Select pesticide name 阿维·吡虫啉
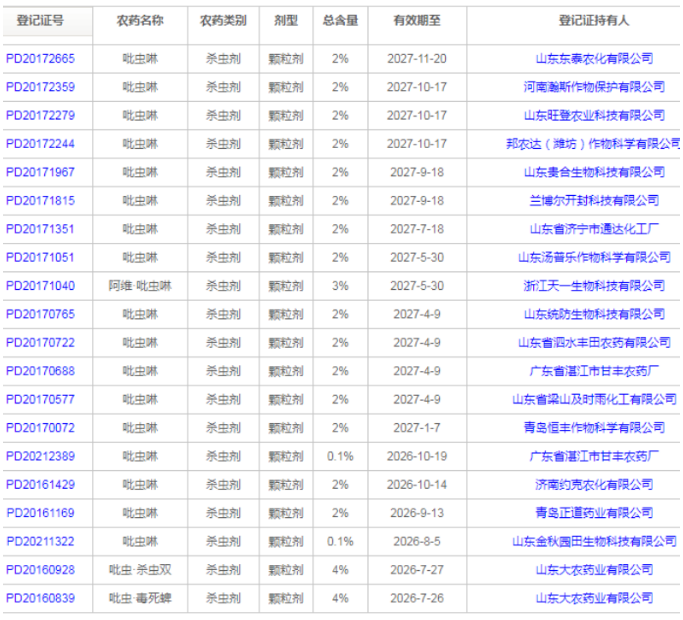Screen dimensions: 683x620 (140, 286)
